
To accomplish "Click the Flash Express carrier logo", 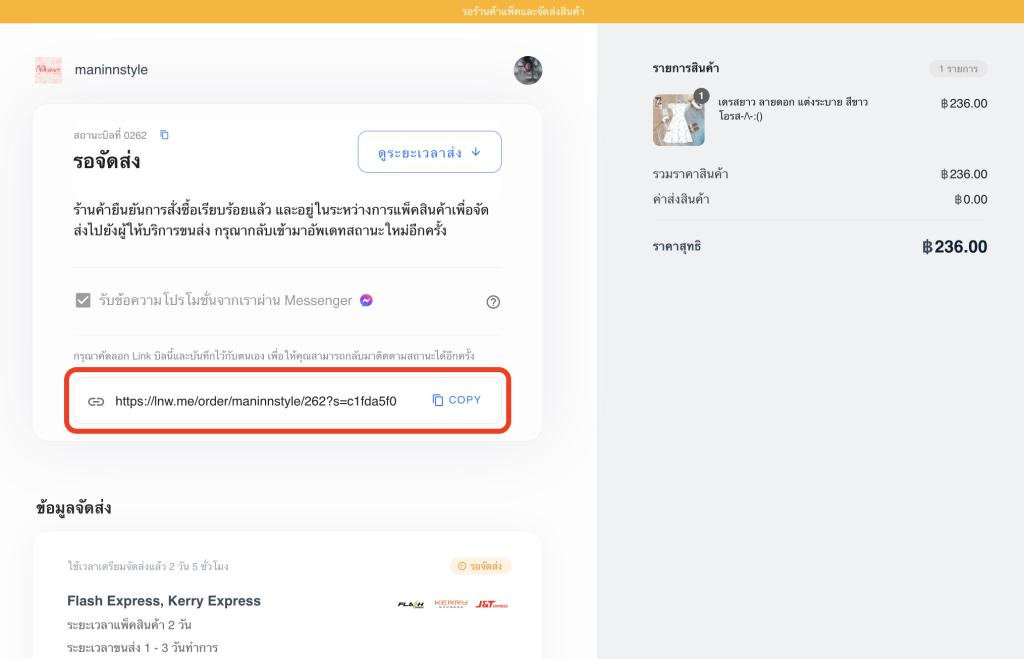I will [411, 604].
